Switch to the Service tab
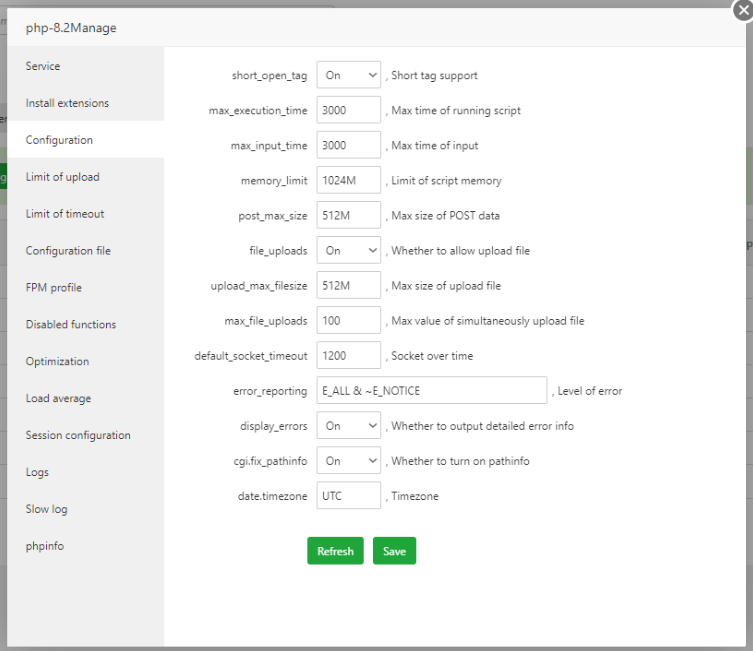753x651 pixels. [x=43, y=66]
